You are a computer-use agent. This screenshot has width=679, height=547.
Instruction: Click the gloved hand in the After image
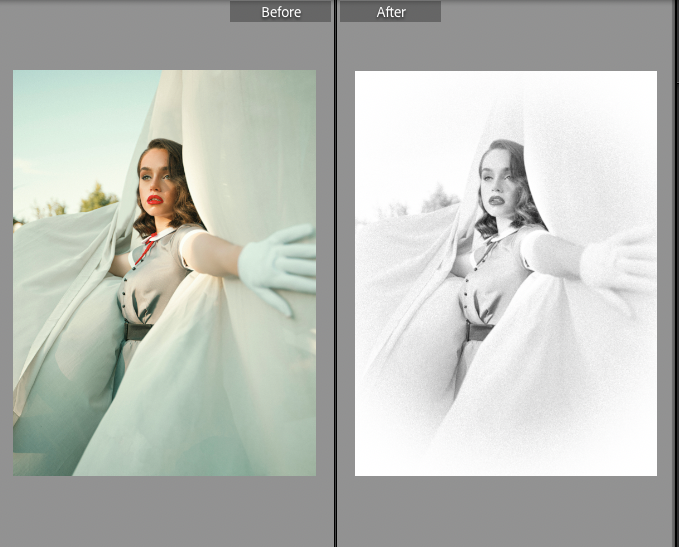622,259
